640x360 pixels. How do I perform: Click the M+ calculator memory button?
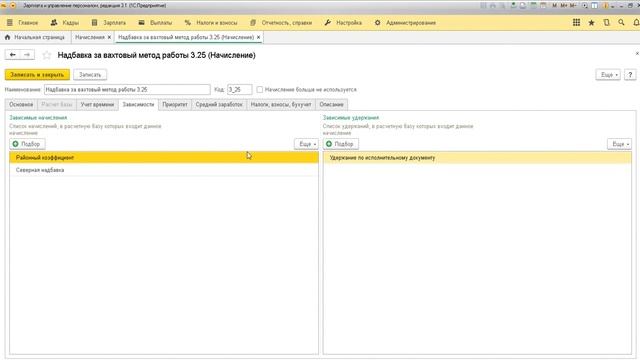tap(564, 6)
